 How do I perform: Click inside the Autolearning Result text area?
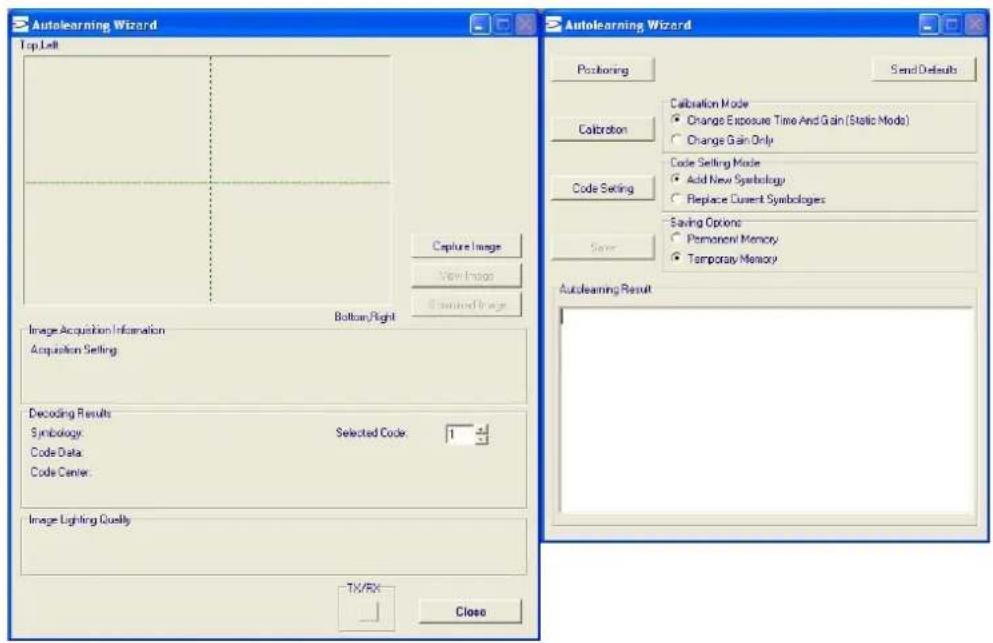[x=767, y=411]
